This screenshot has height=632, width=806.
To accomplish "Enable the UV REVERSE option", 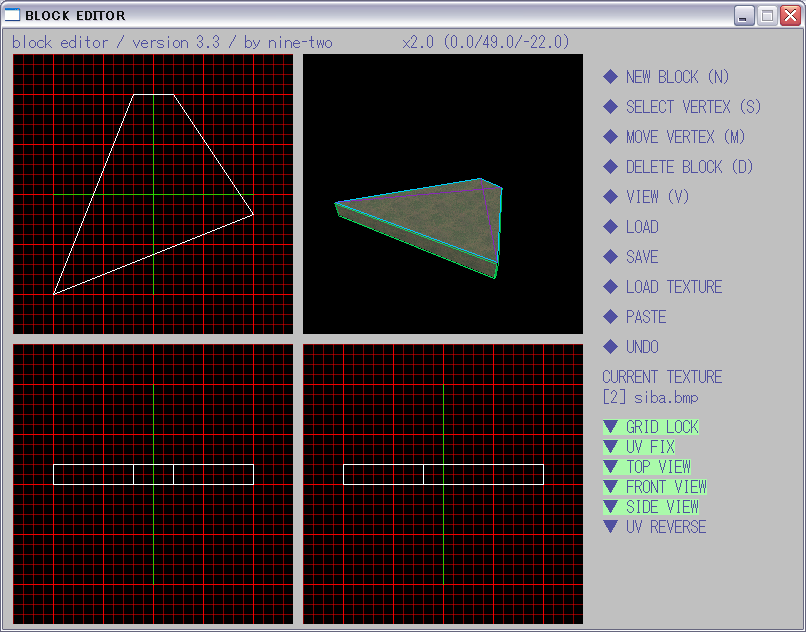I will pyautogui.click(x=665, y=527).
